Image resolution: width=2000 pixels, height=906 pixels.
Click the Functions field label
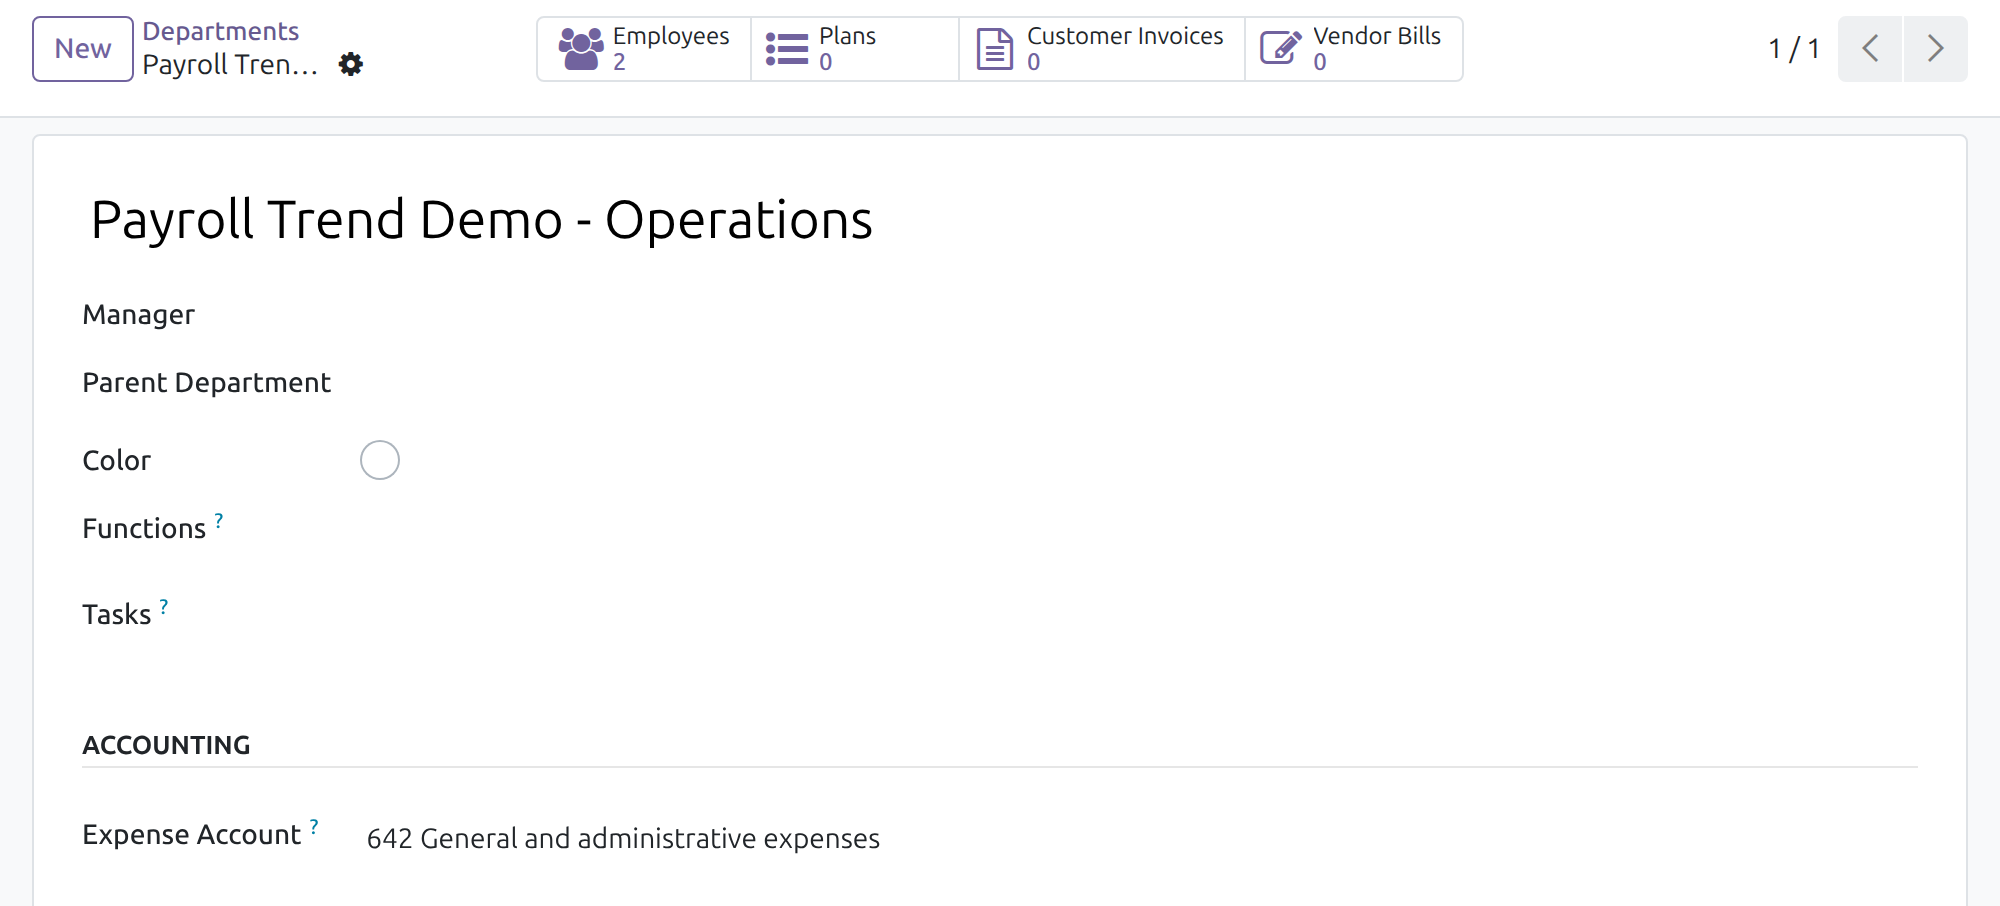(144, 529)
